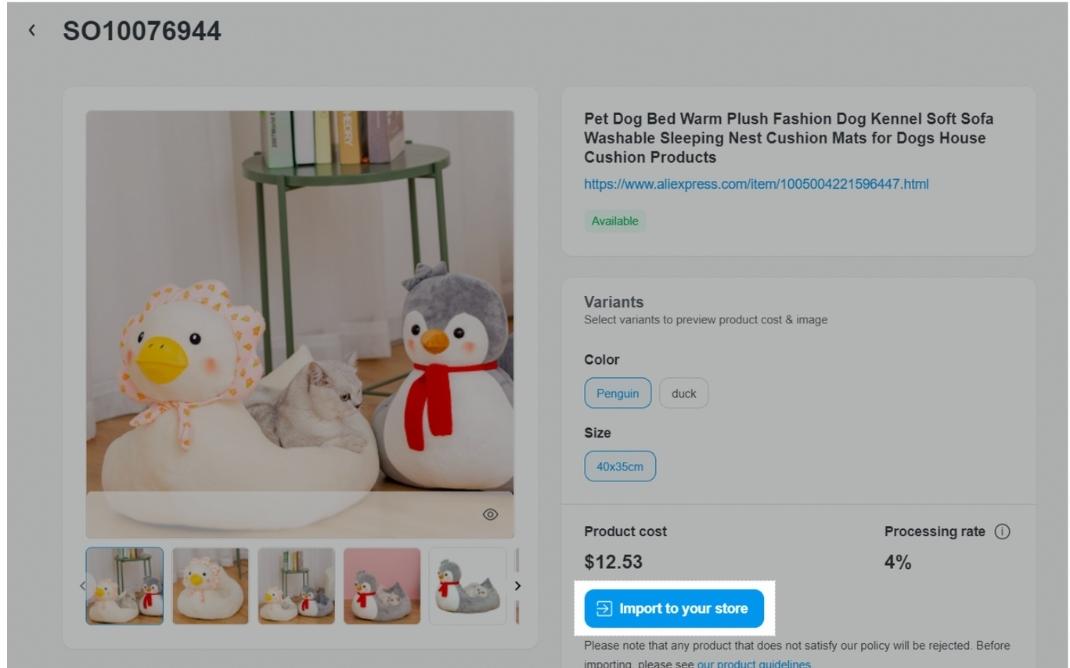Select the pink background penguin thumbnail

[x=382, y=585]
